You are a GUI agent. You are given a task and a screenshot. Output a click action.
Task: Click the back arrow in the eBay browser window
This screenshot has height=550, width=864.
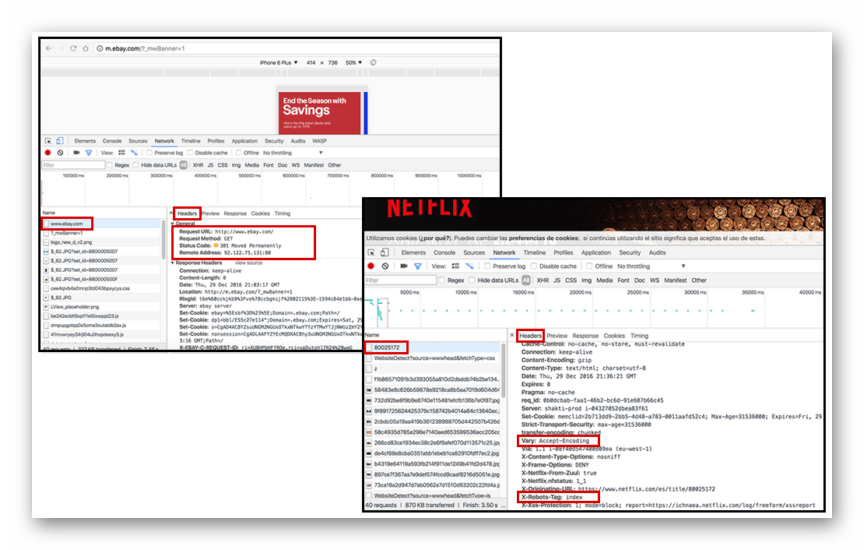tap(49, 48)
